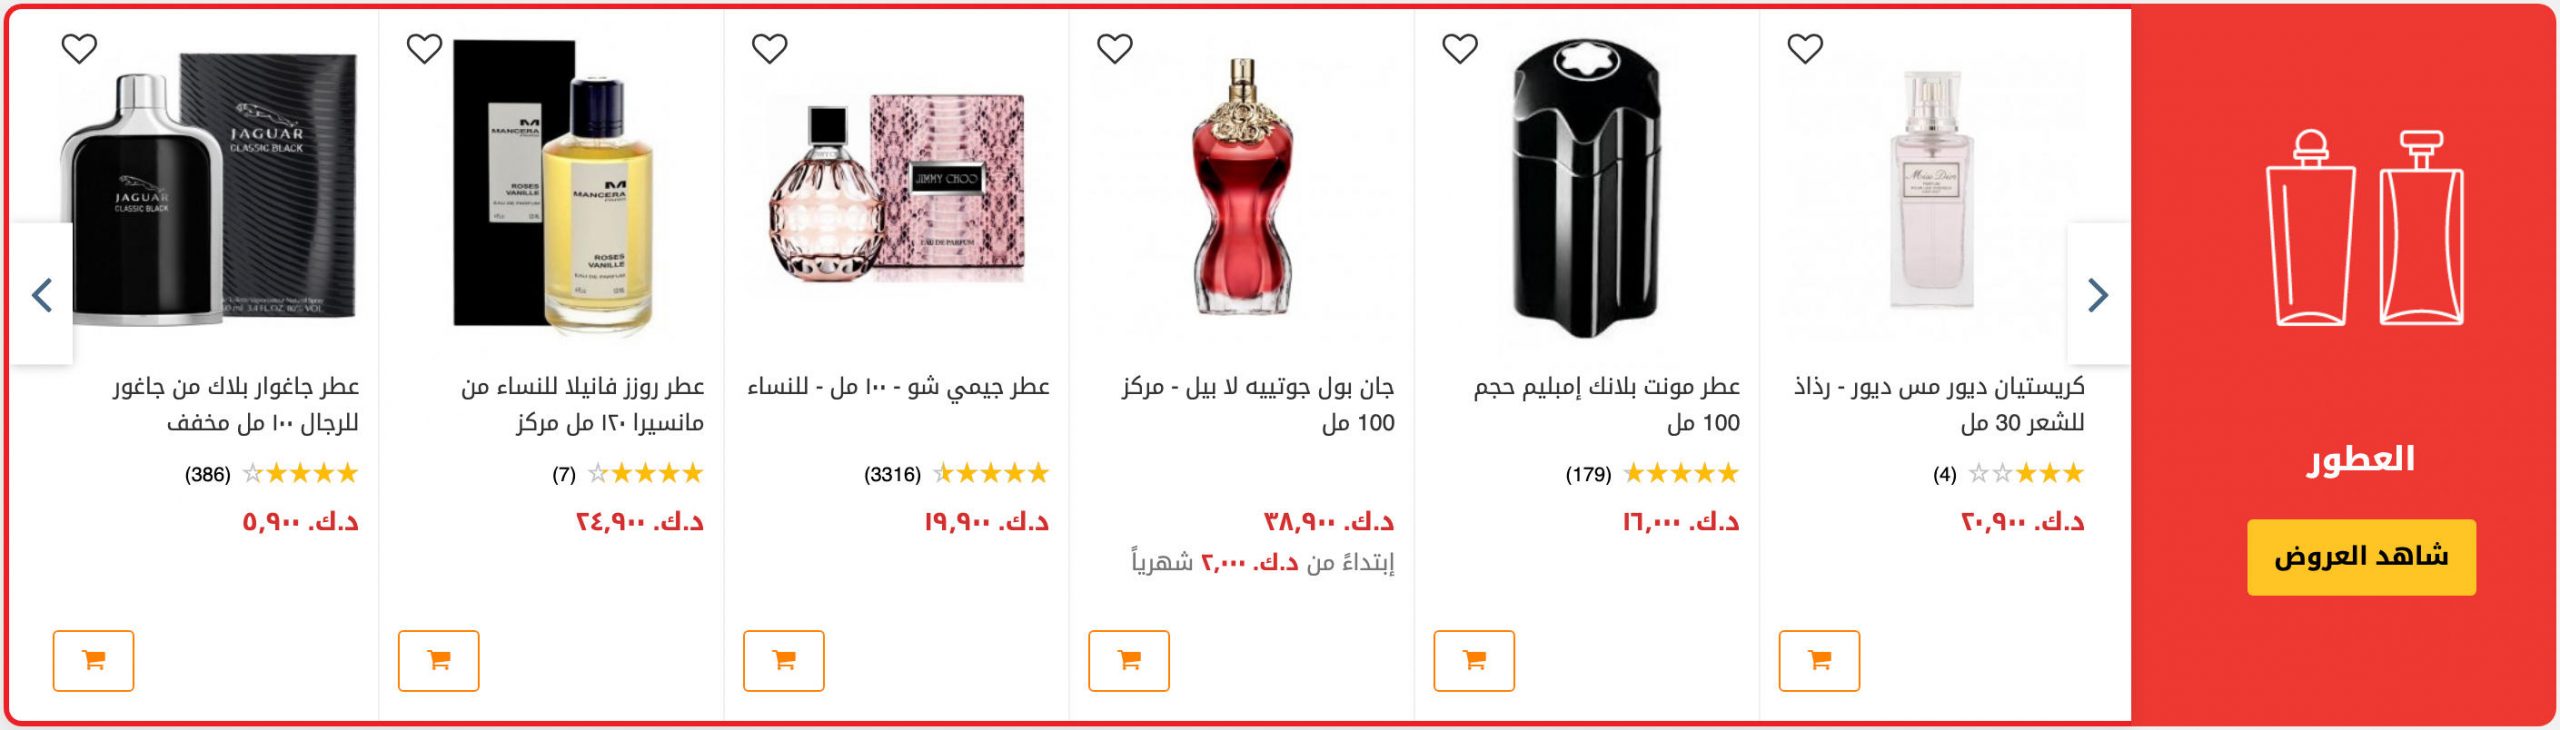The width and height of the screenshot is (2560, 730).
Task: Open Jimmy Choo perfume product title link
Action: pyautogui.click(x=898, y=386)
